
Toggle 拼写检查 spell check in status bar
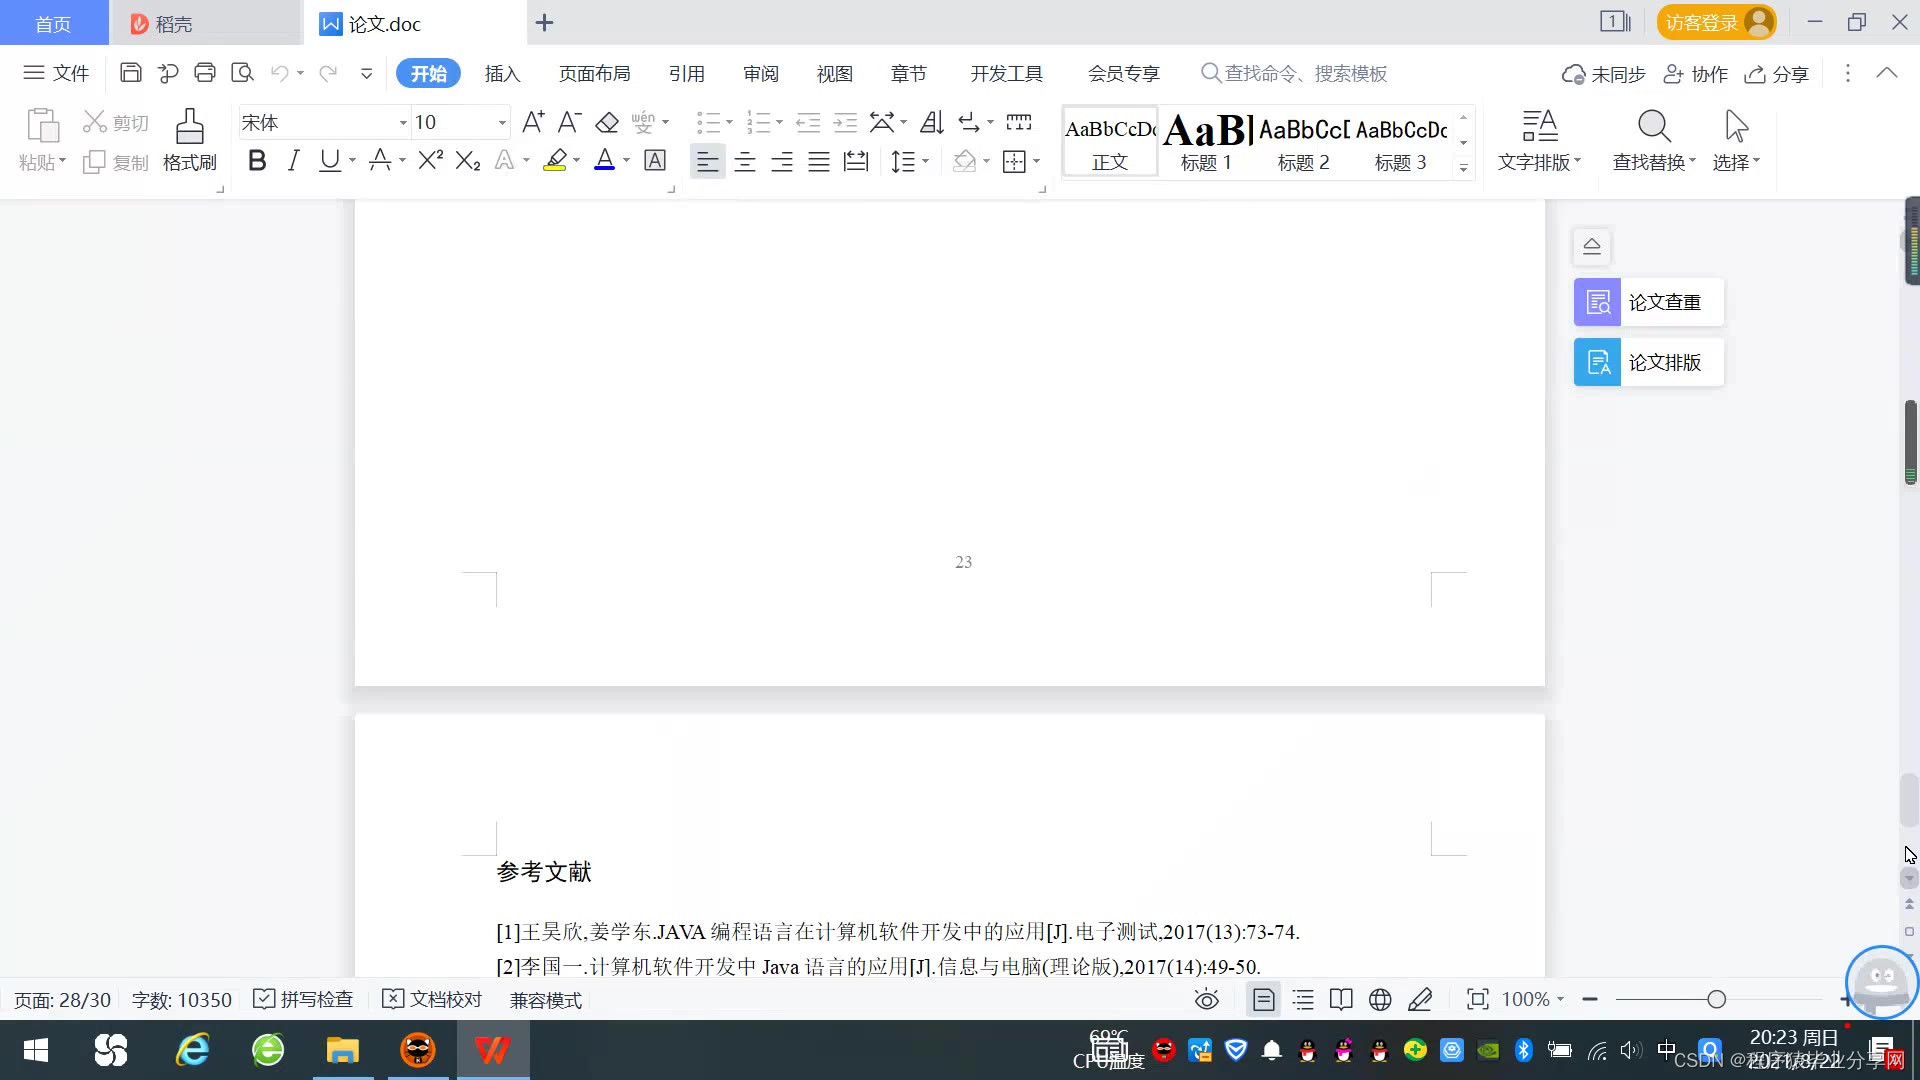304,999
